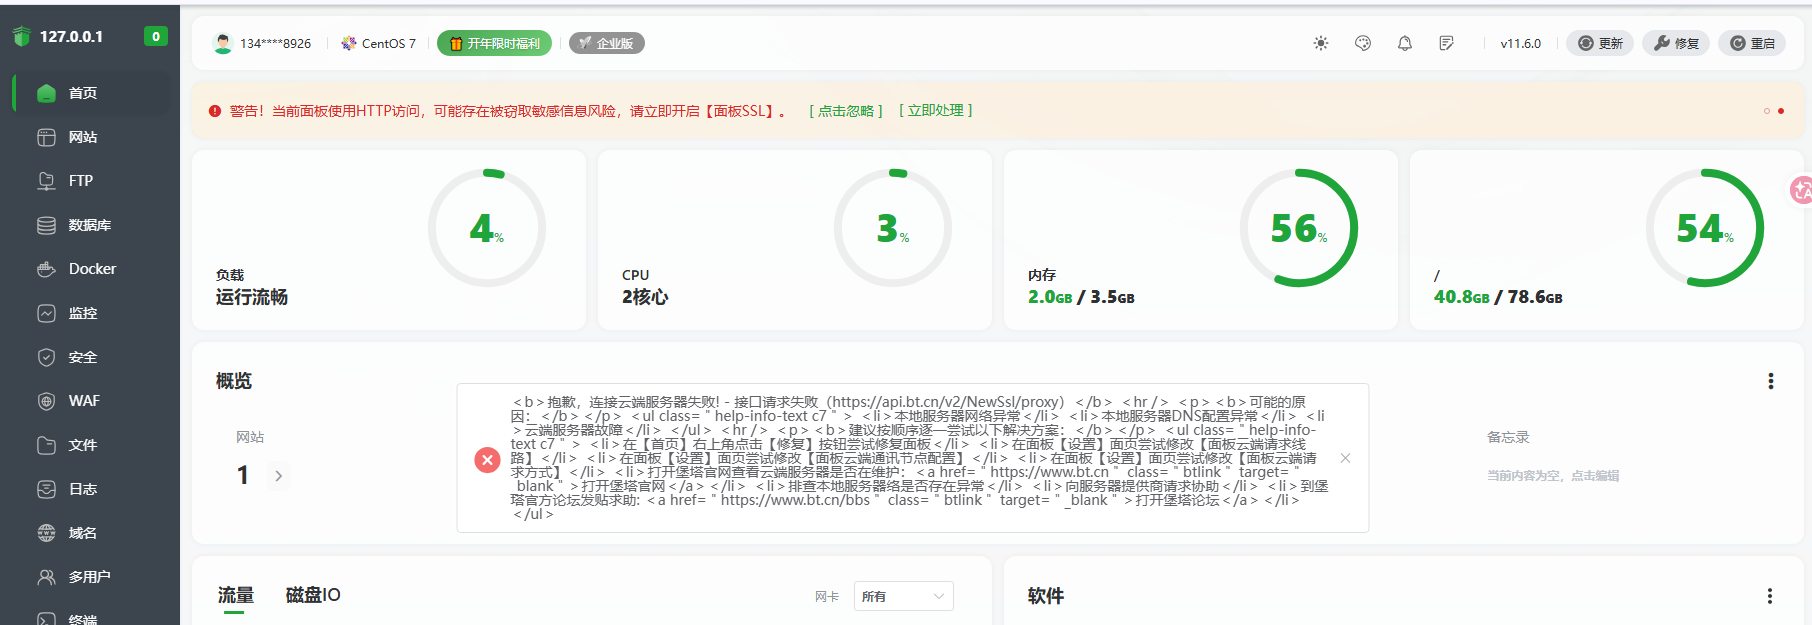Click the floating pink icon at right edge
Screen dimensions: 1812x625
coord(1800,189)
